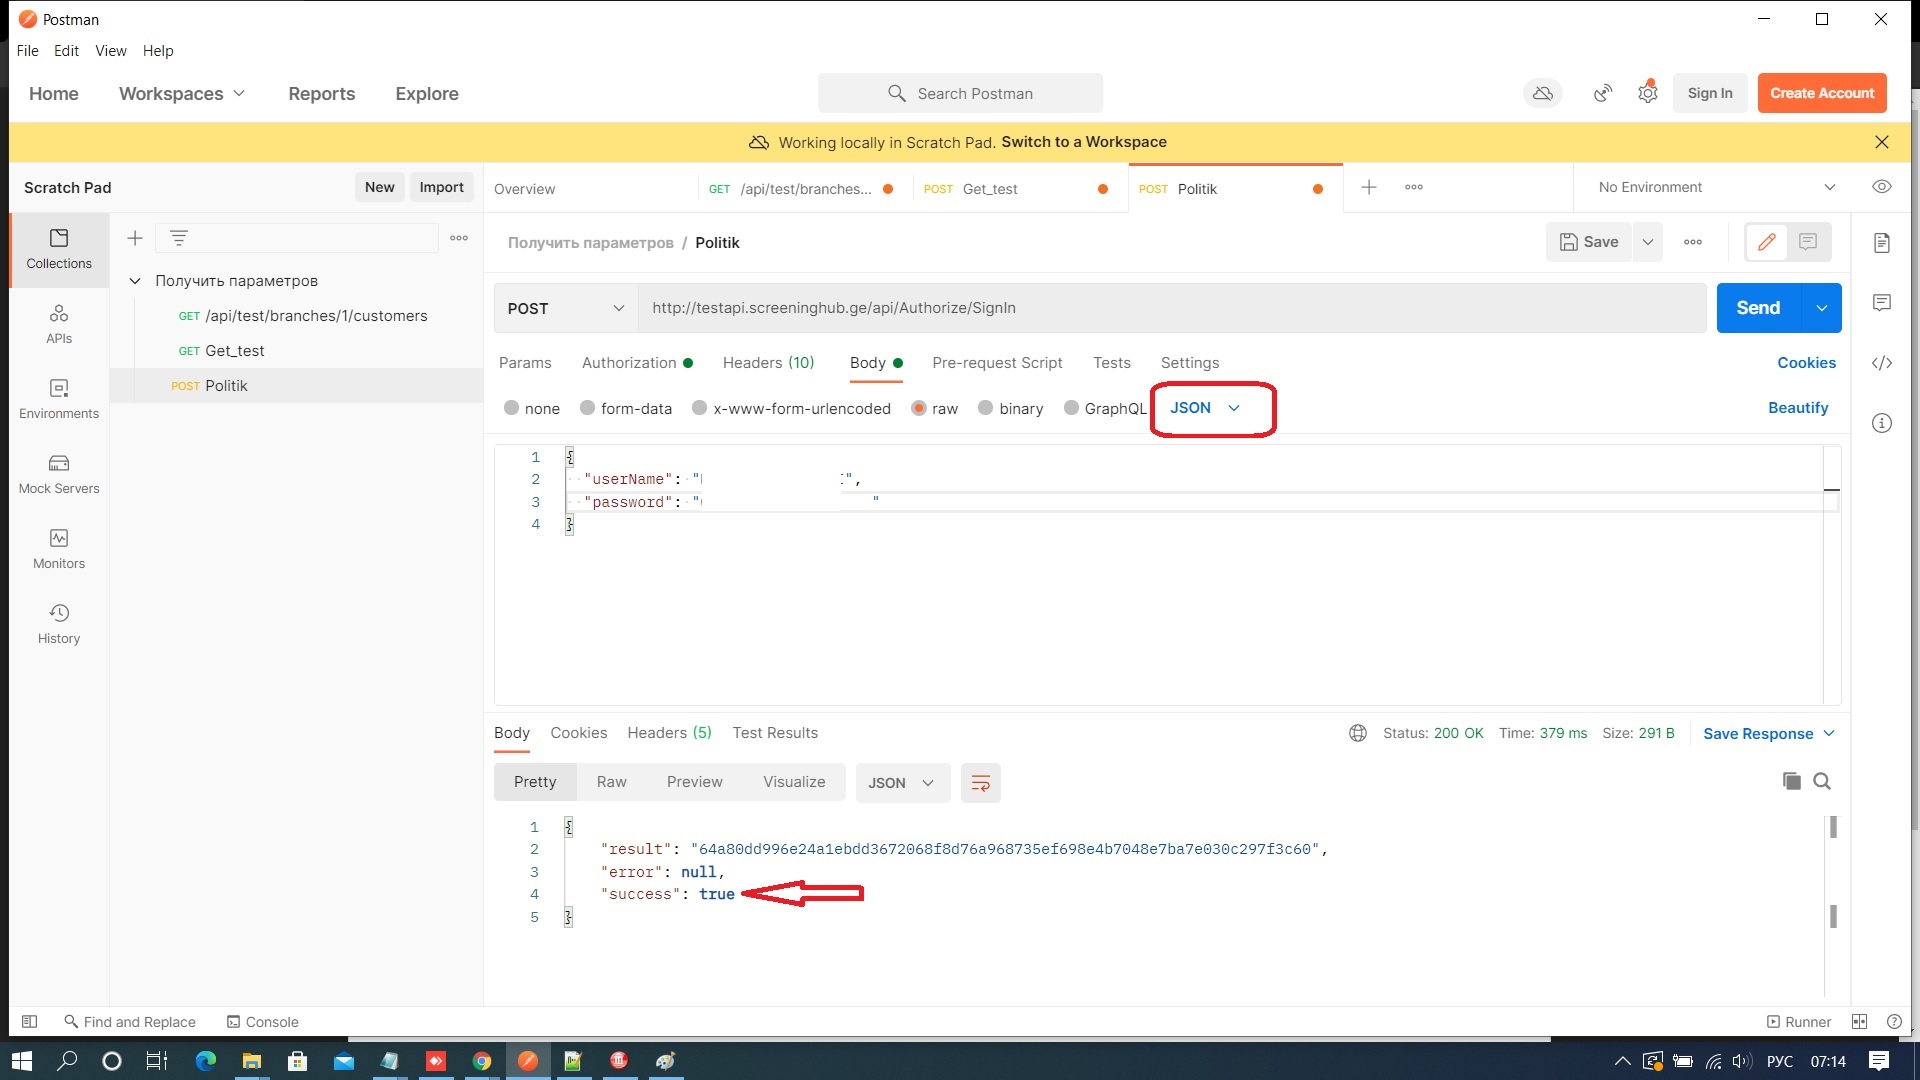Switch to the Params tab
This screenshot has height=1080, width=1920.
pyautogui.click(x=525, y=363)
